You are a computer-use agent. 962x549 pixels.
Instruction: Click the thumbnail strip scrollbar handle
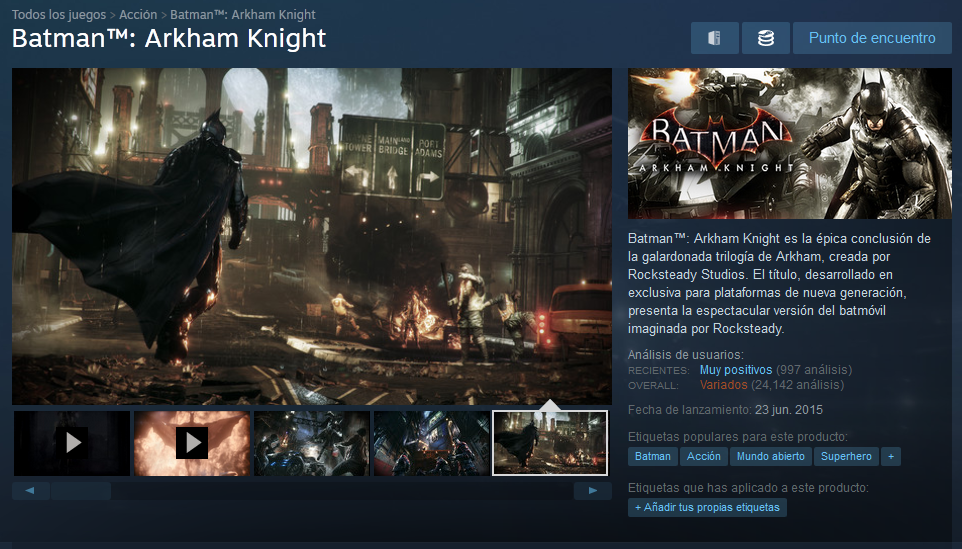tap(81, 491)
